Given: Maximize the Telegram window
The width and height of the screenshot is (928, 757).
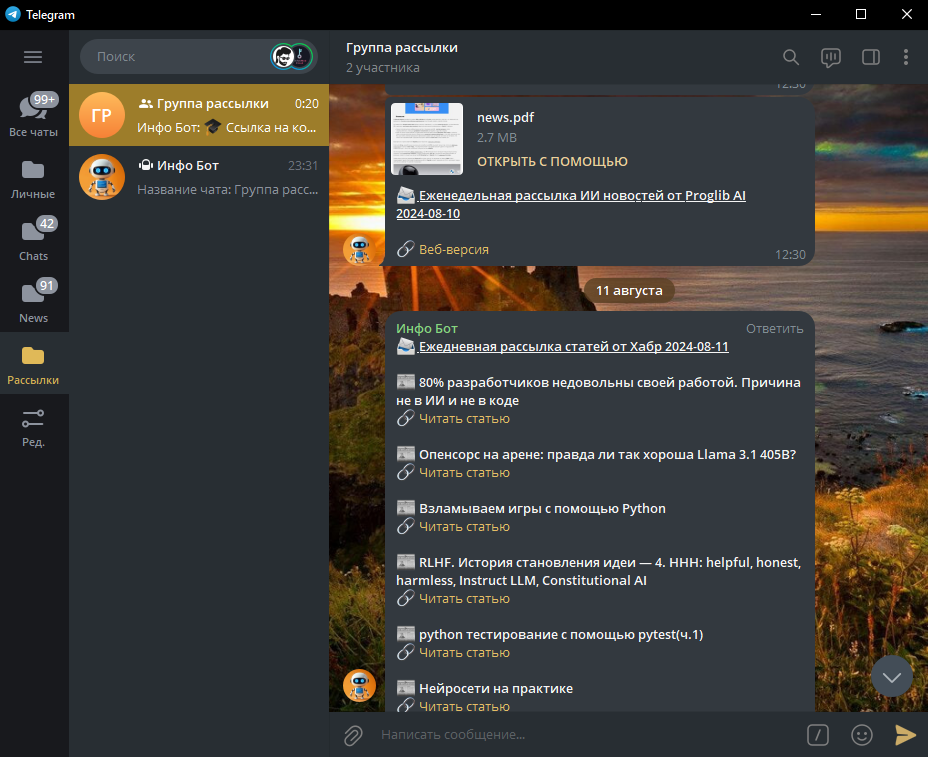Looking at the screenshot, I should coord(861,14).
